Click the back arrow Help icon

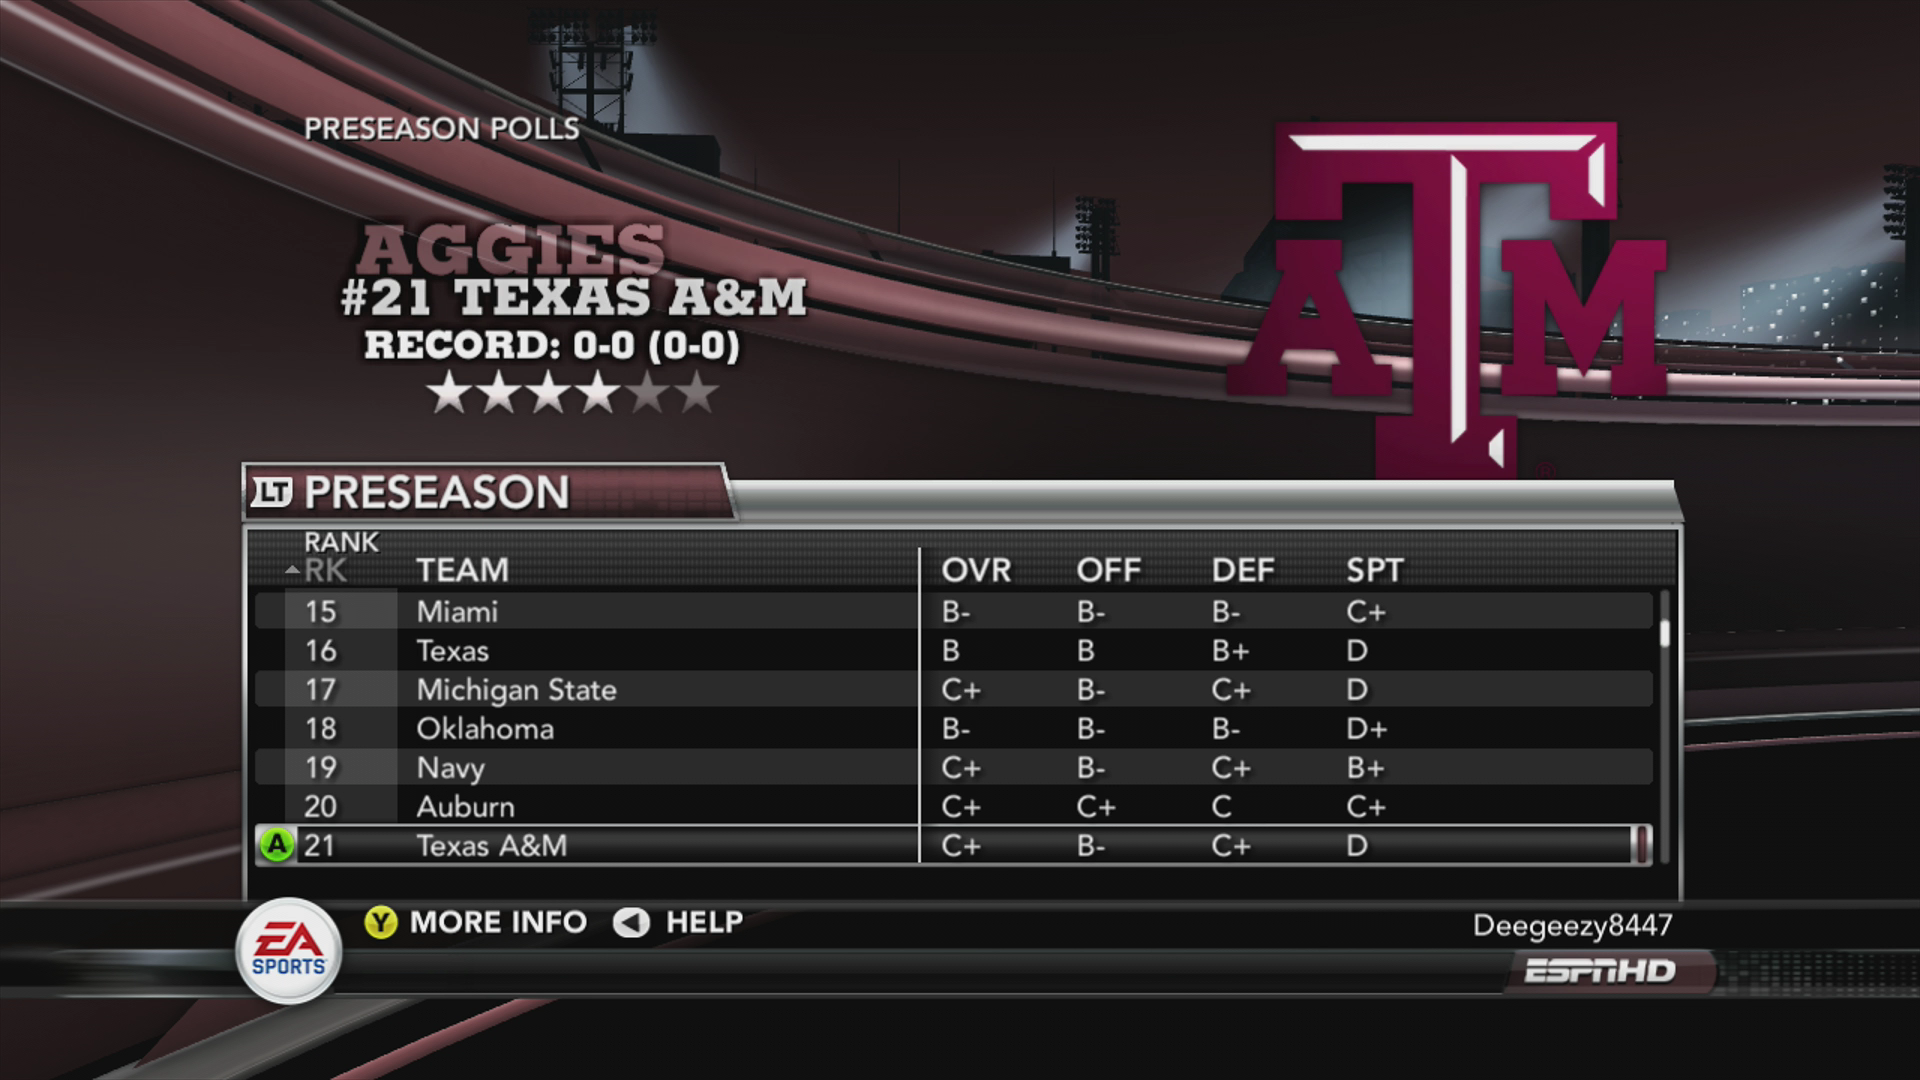pyautogui.click(x=631, y=922)
